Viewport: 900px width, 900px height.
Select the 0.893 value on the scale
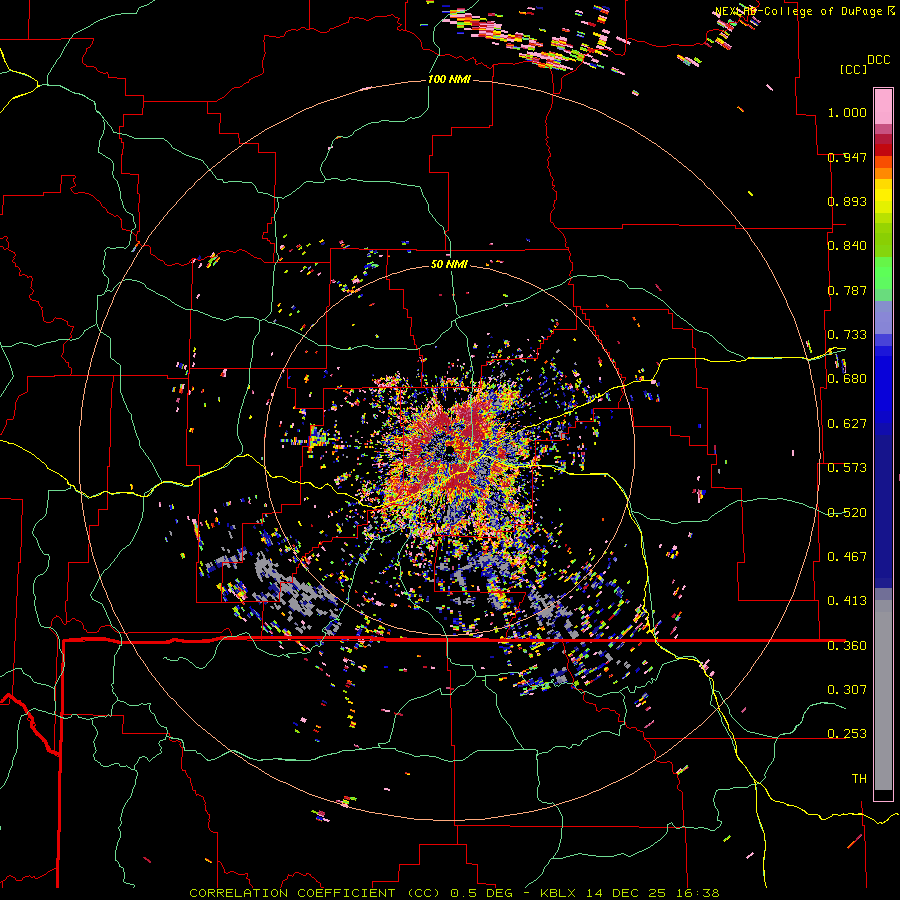click(x=847, y=201)
